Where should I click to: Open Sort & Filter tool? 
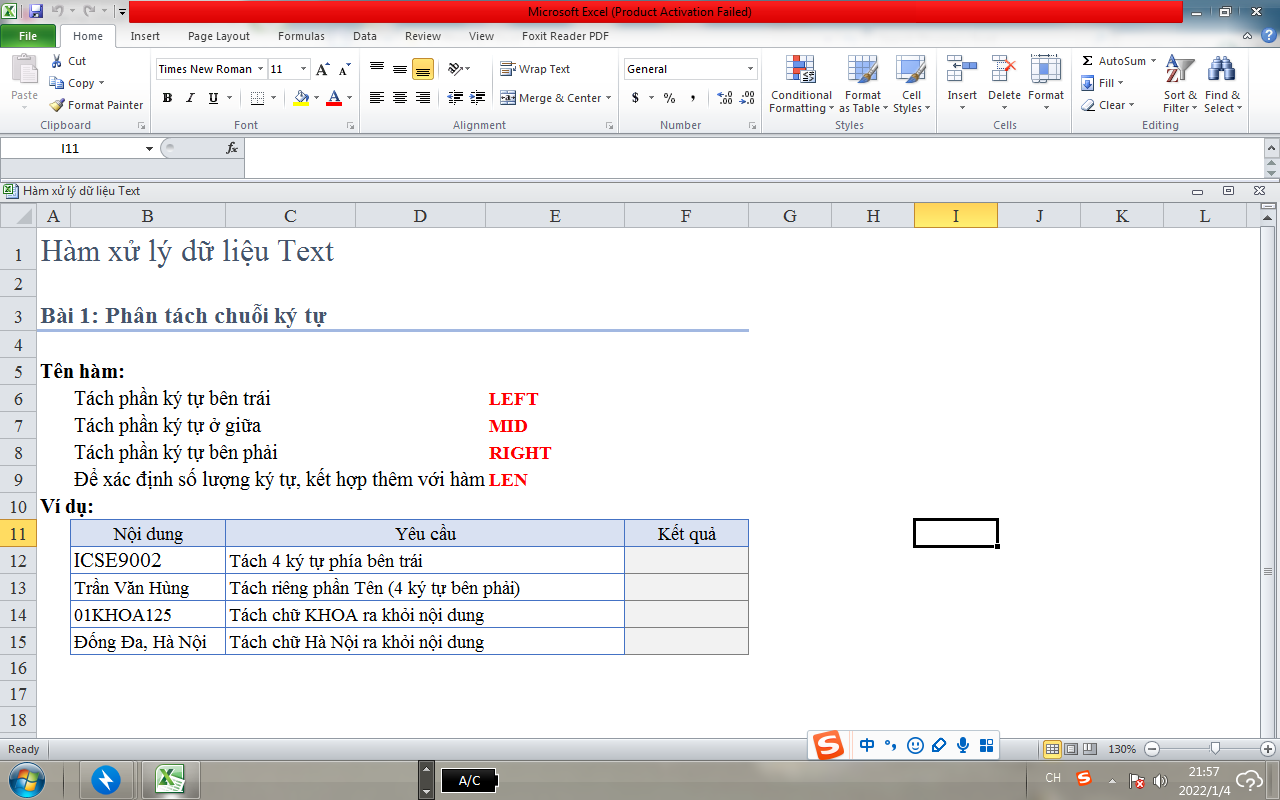pyautogui.click(x=1180, y=84)
